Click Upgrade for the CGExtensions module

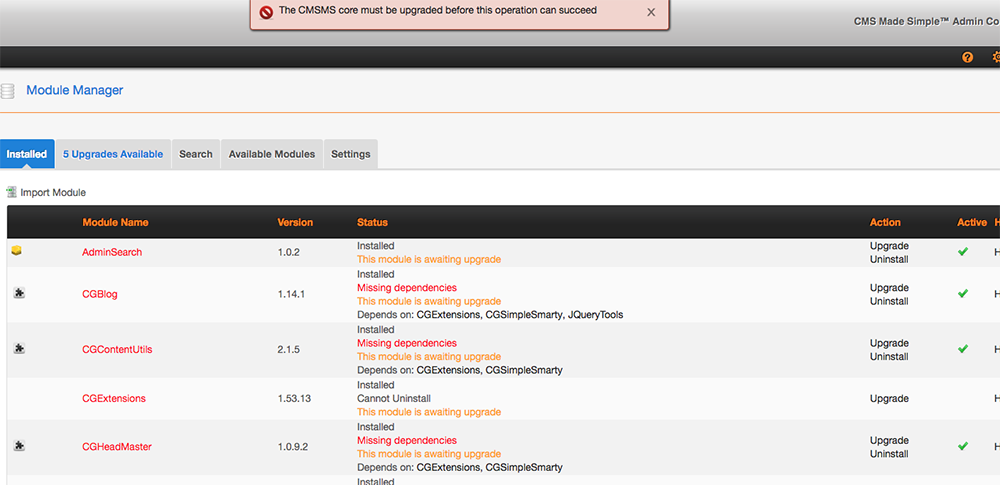coord(889,398)
